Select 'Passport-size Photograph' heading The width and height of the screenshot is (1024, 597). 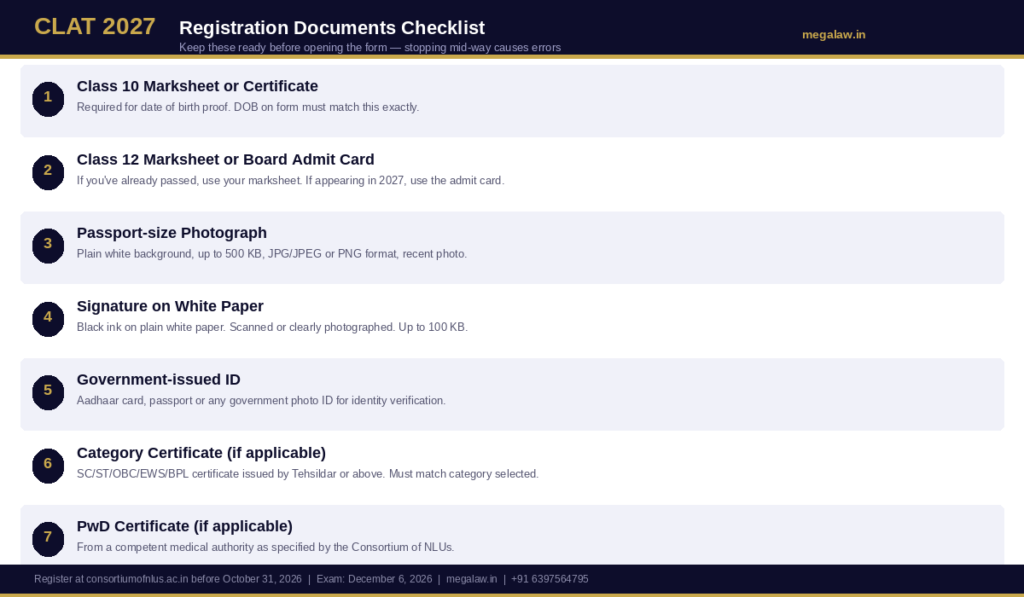pyautogui.click(x=172, y=233)
